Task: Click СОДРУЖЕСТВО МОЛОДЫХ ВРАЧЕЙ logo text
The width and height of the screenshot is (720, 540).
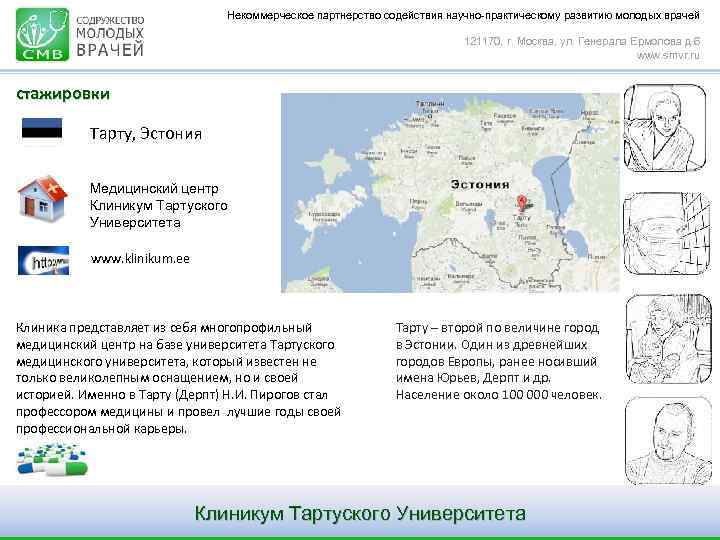Action: [110, 36]
